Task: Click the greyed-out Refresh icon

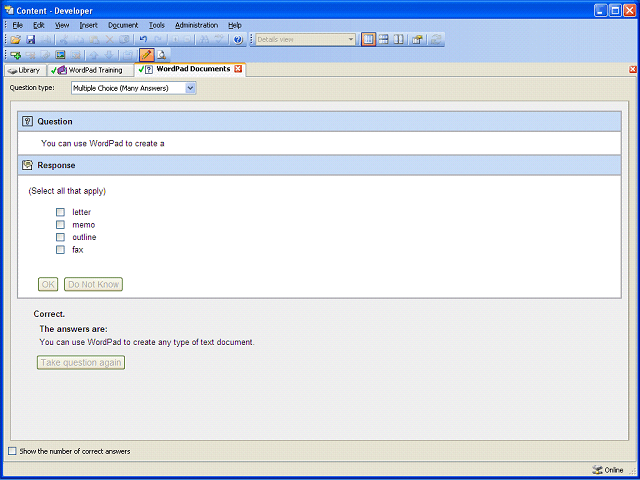Action: pyautogui.click(x=436, y=40)
